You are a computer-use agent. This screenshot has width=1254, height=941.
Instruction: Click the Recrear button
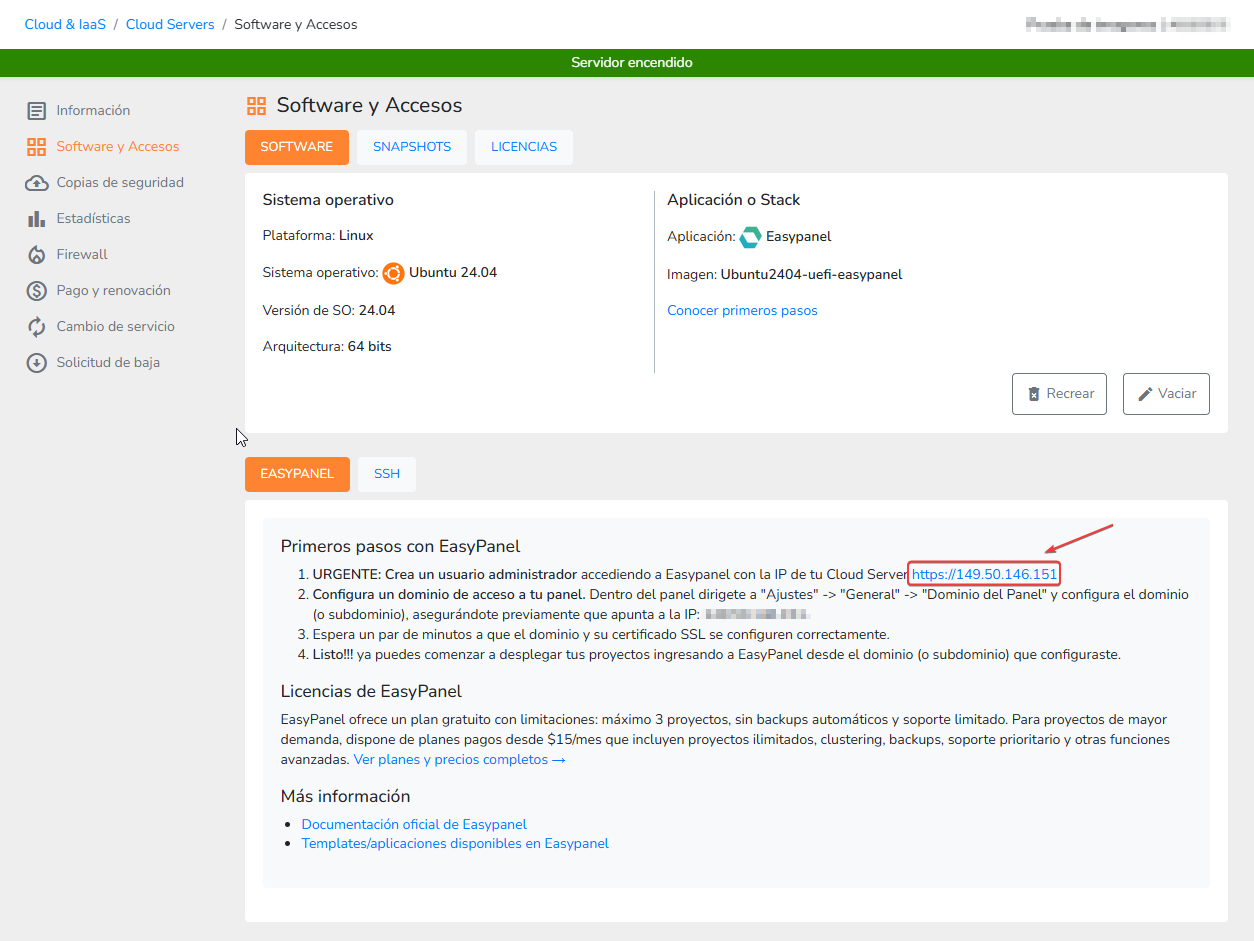[1059, 394]
